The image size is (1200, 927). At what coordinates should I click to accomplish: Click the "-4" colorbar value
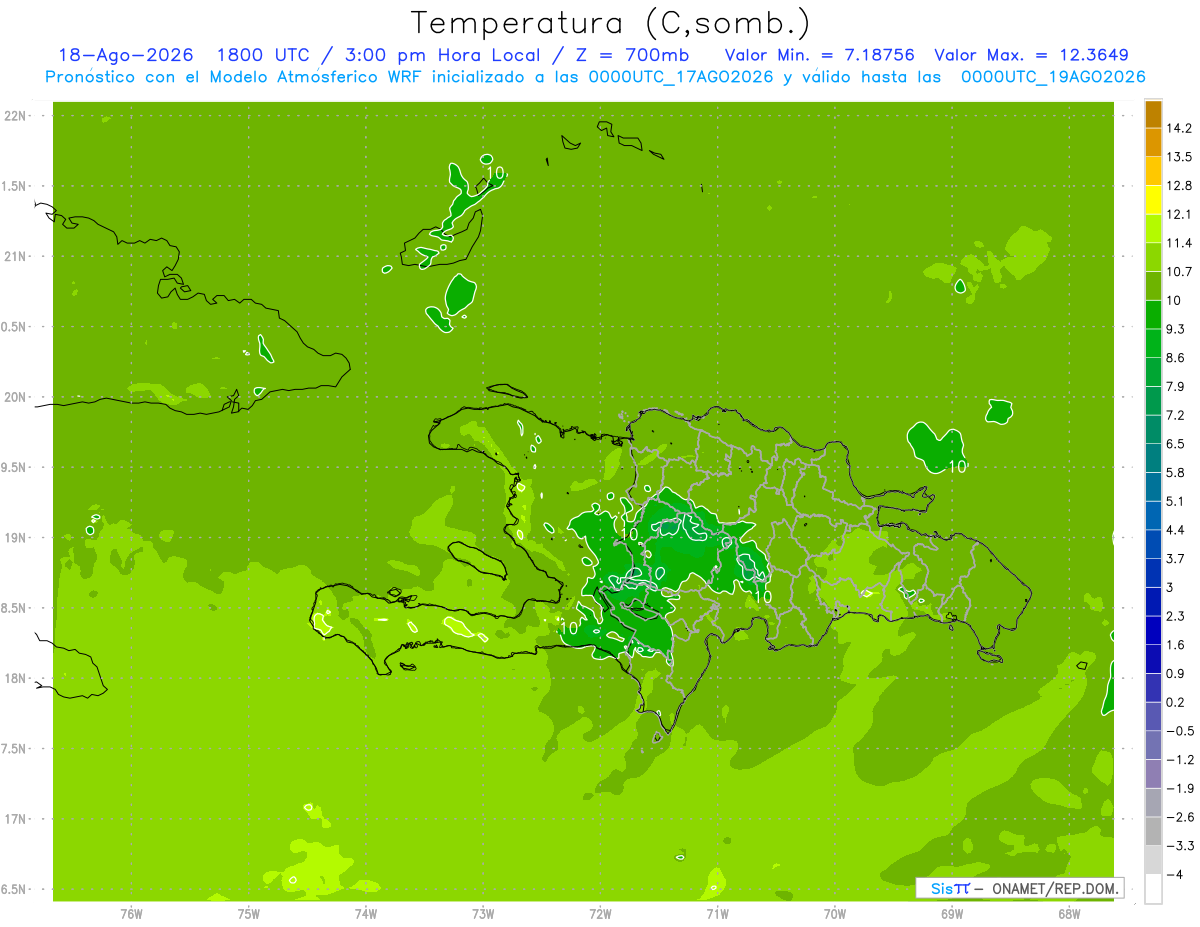[x=1176, y=875]
